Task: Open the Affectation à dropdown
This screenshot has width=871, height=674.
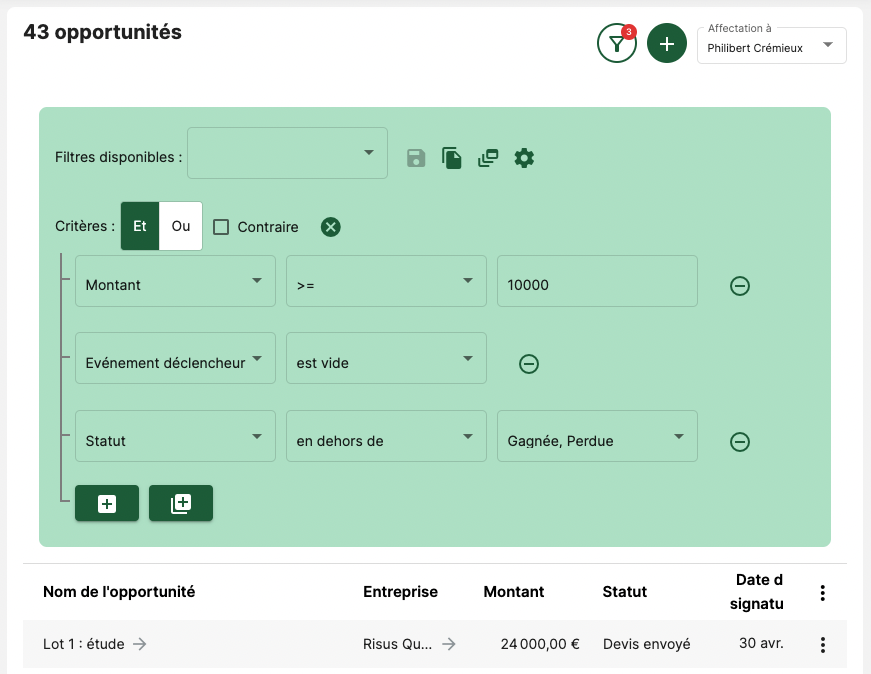Action: point(772,46)
